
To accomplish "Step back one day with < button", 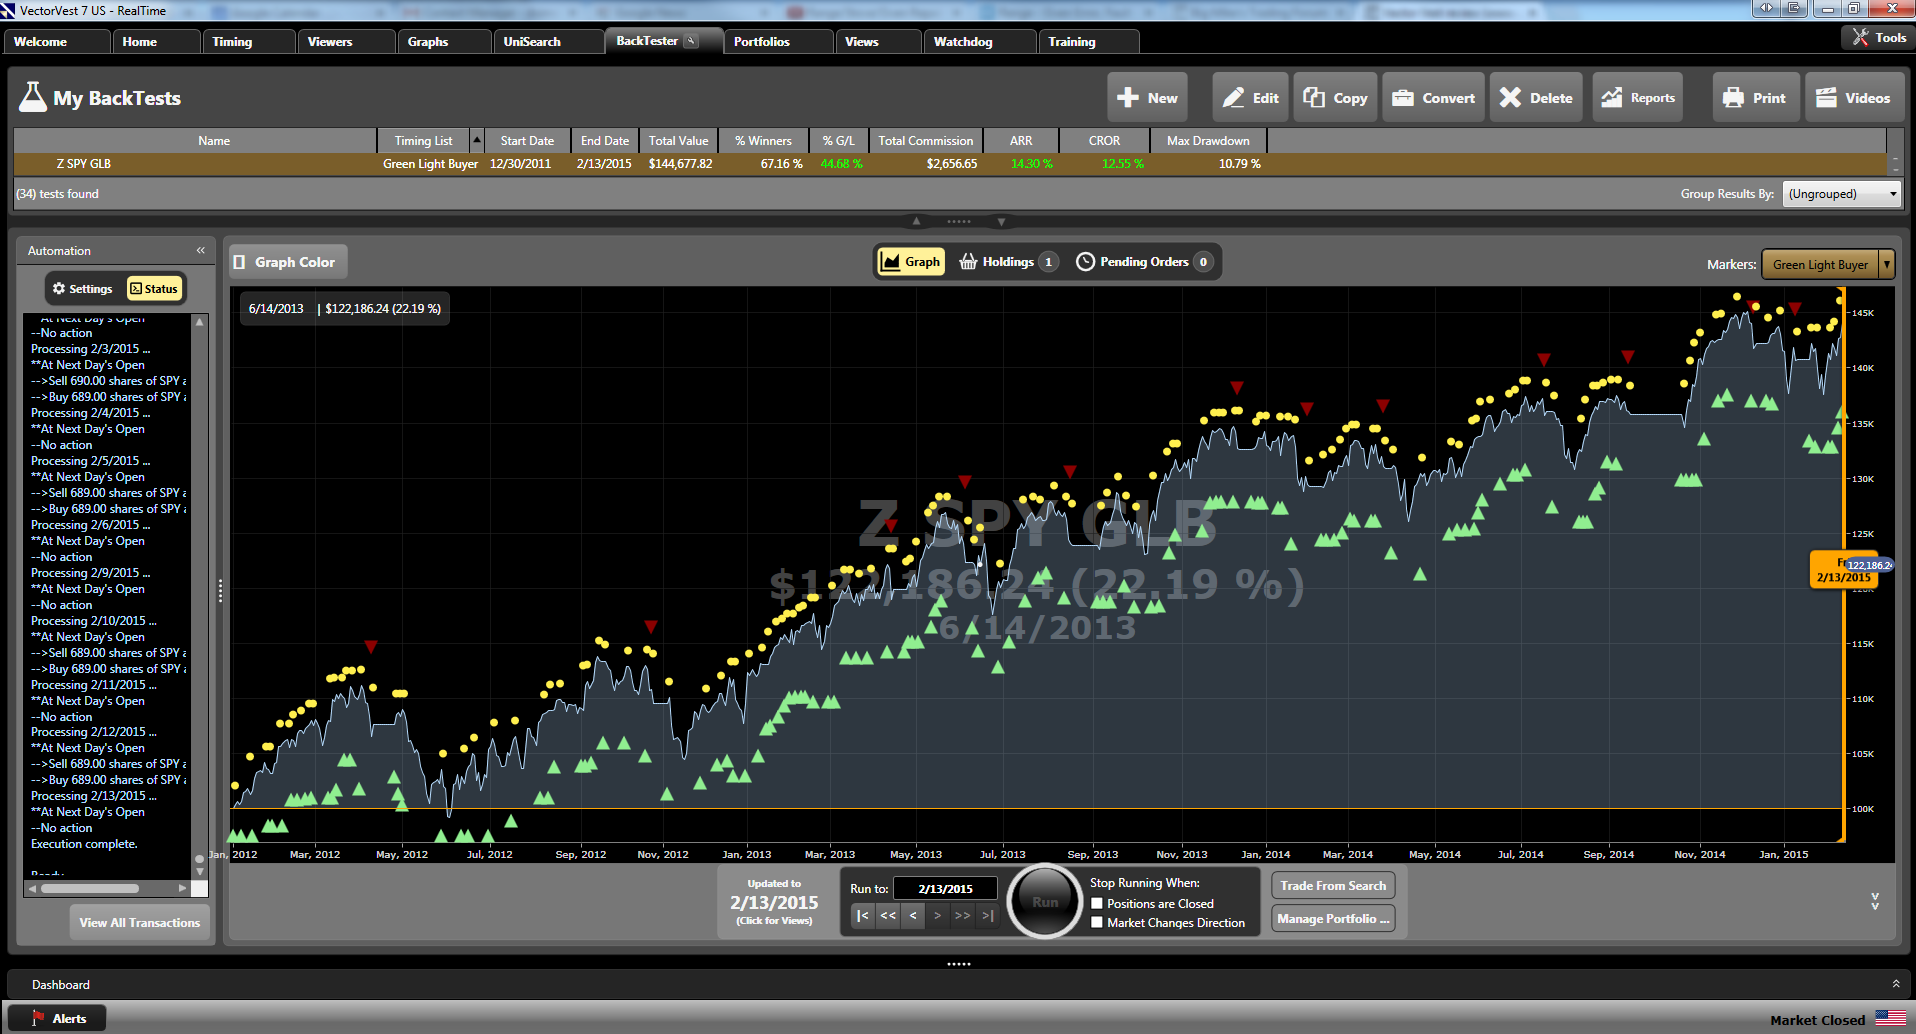I will click(x=913, y=915).
